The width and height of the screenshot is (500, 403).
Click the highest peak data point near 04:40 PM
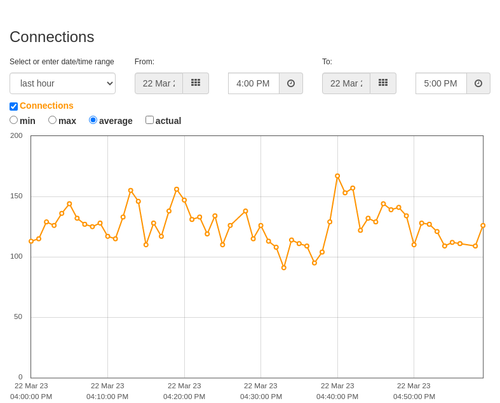click(x=337, y=176)
